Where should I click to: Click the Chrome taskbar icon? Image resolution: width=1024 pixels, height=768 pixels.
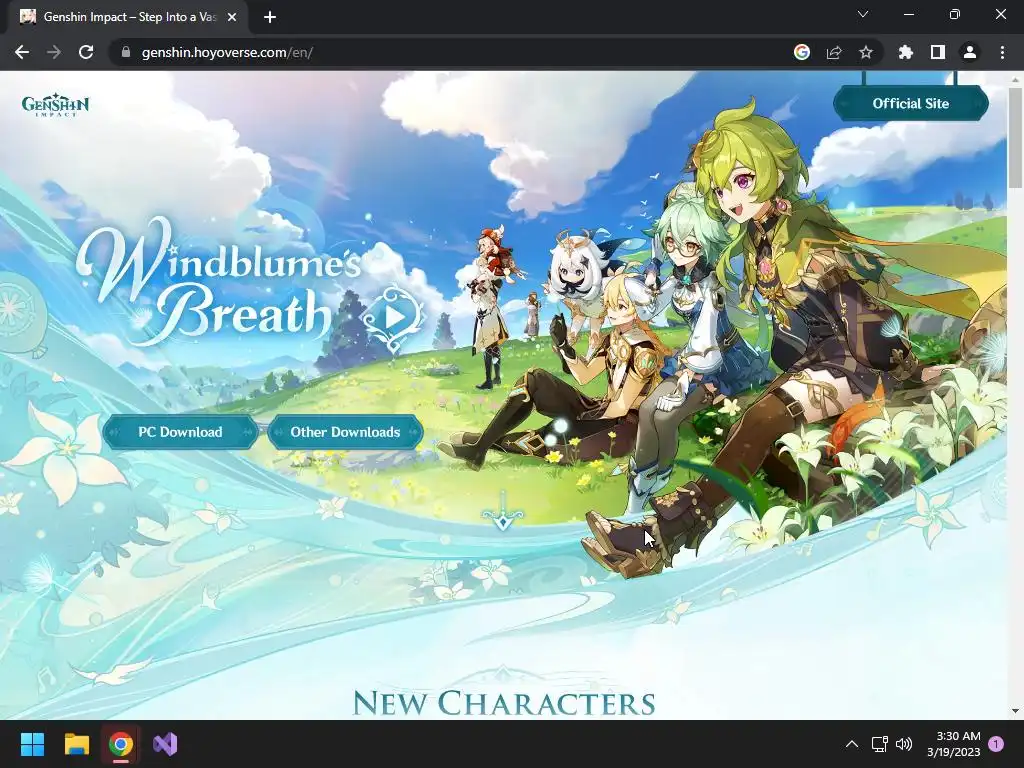(x=121, y=744)
